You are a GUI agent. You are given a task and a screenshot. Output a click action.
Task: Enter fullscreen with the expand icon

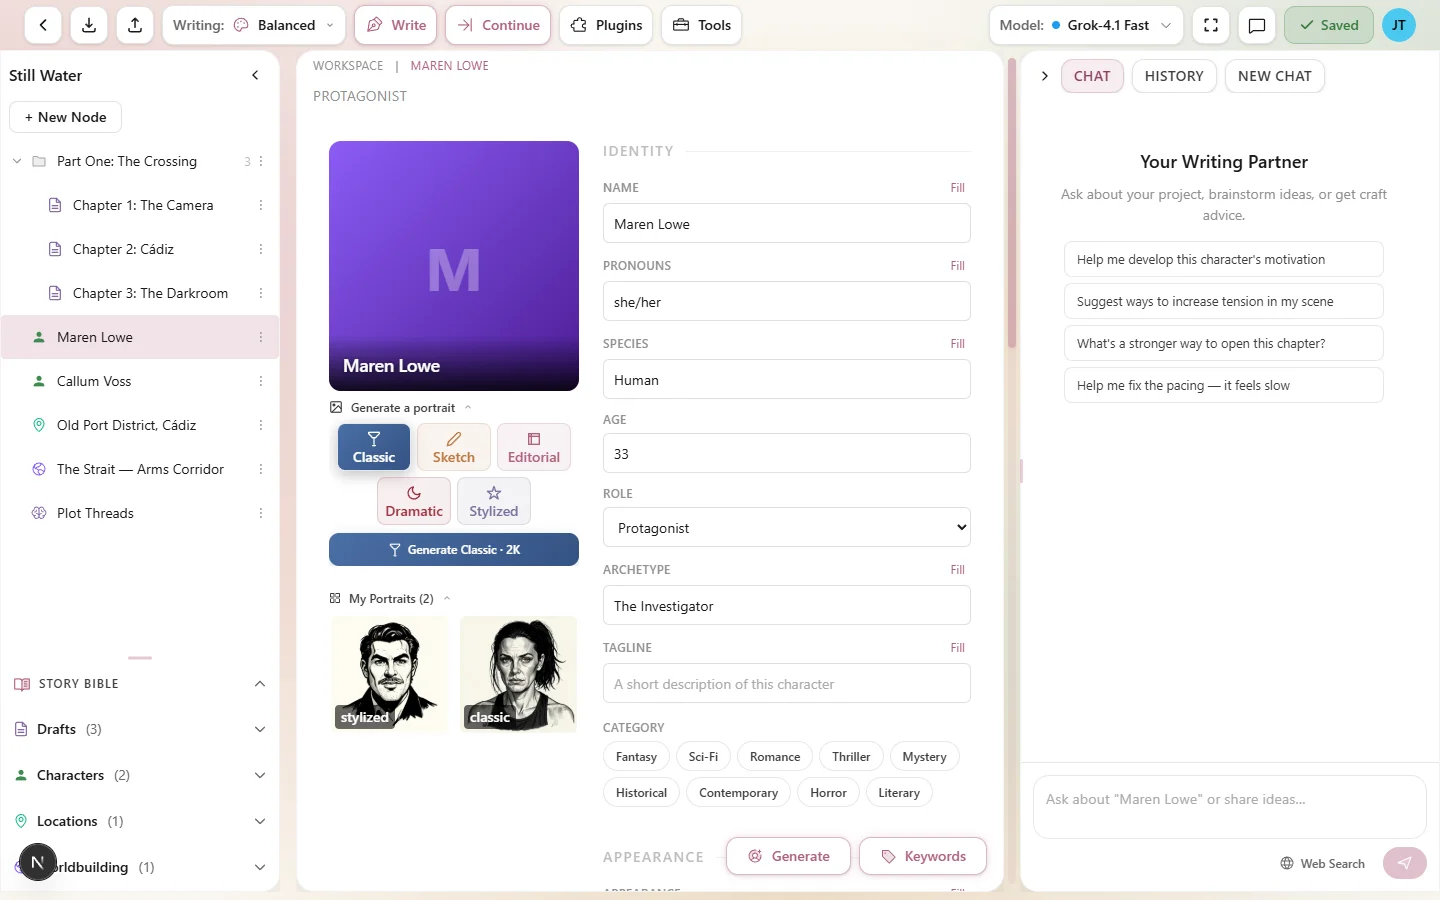[1211, 25]
